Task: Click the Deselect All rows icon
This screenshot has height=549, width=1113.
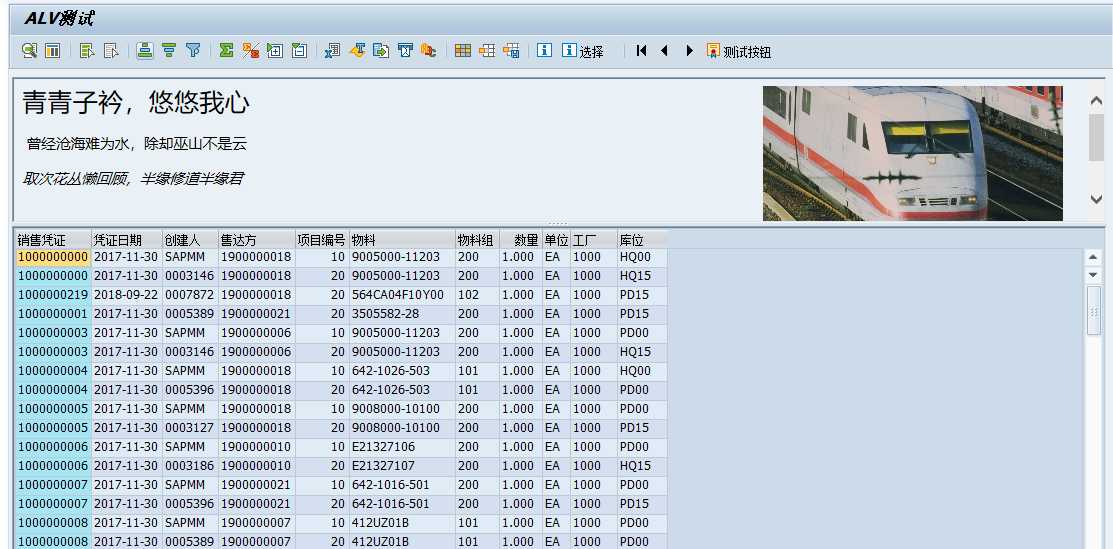Action: (111, 50)
